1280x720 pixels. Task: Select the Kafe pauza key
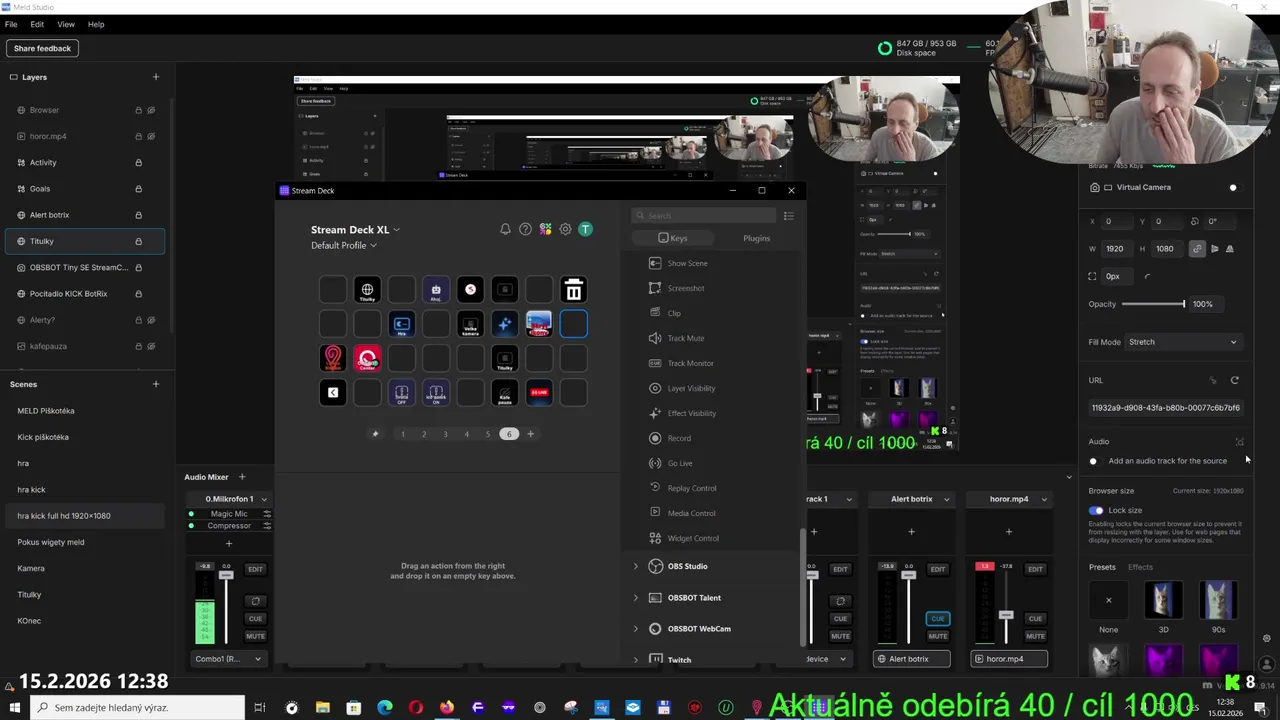point(505,393)
